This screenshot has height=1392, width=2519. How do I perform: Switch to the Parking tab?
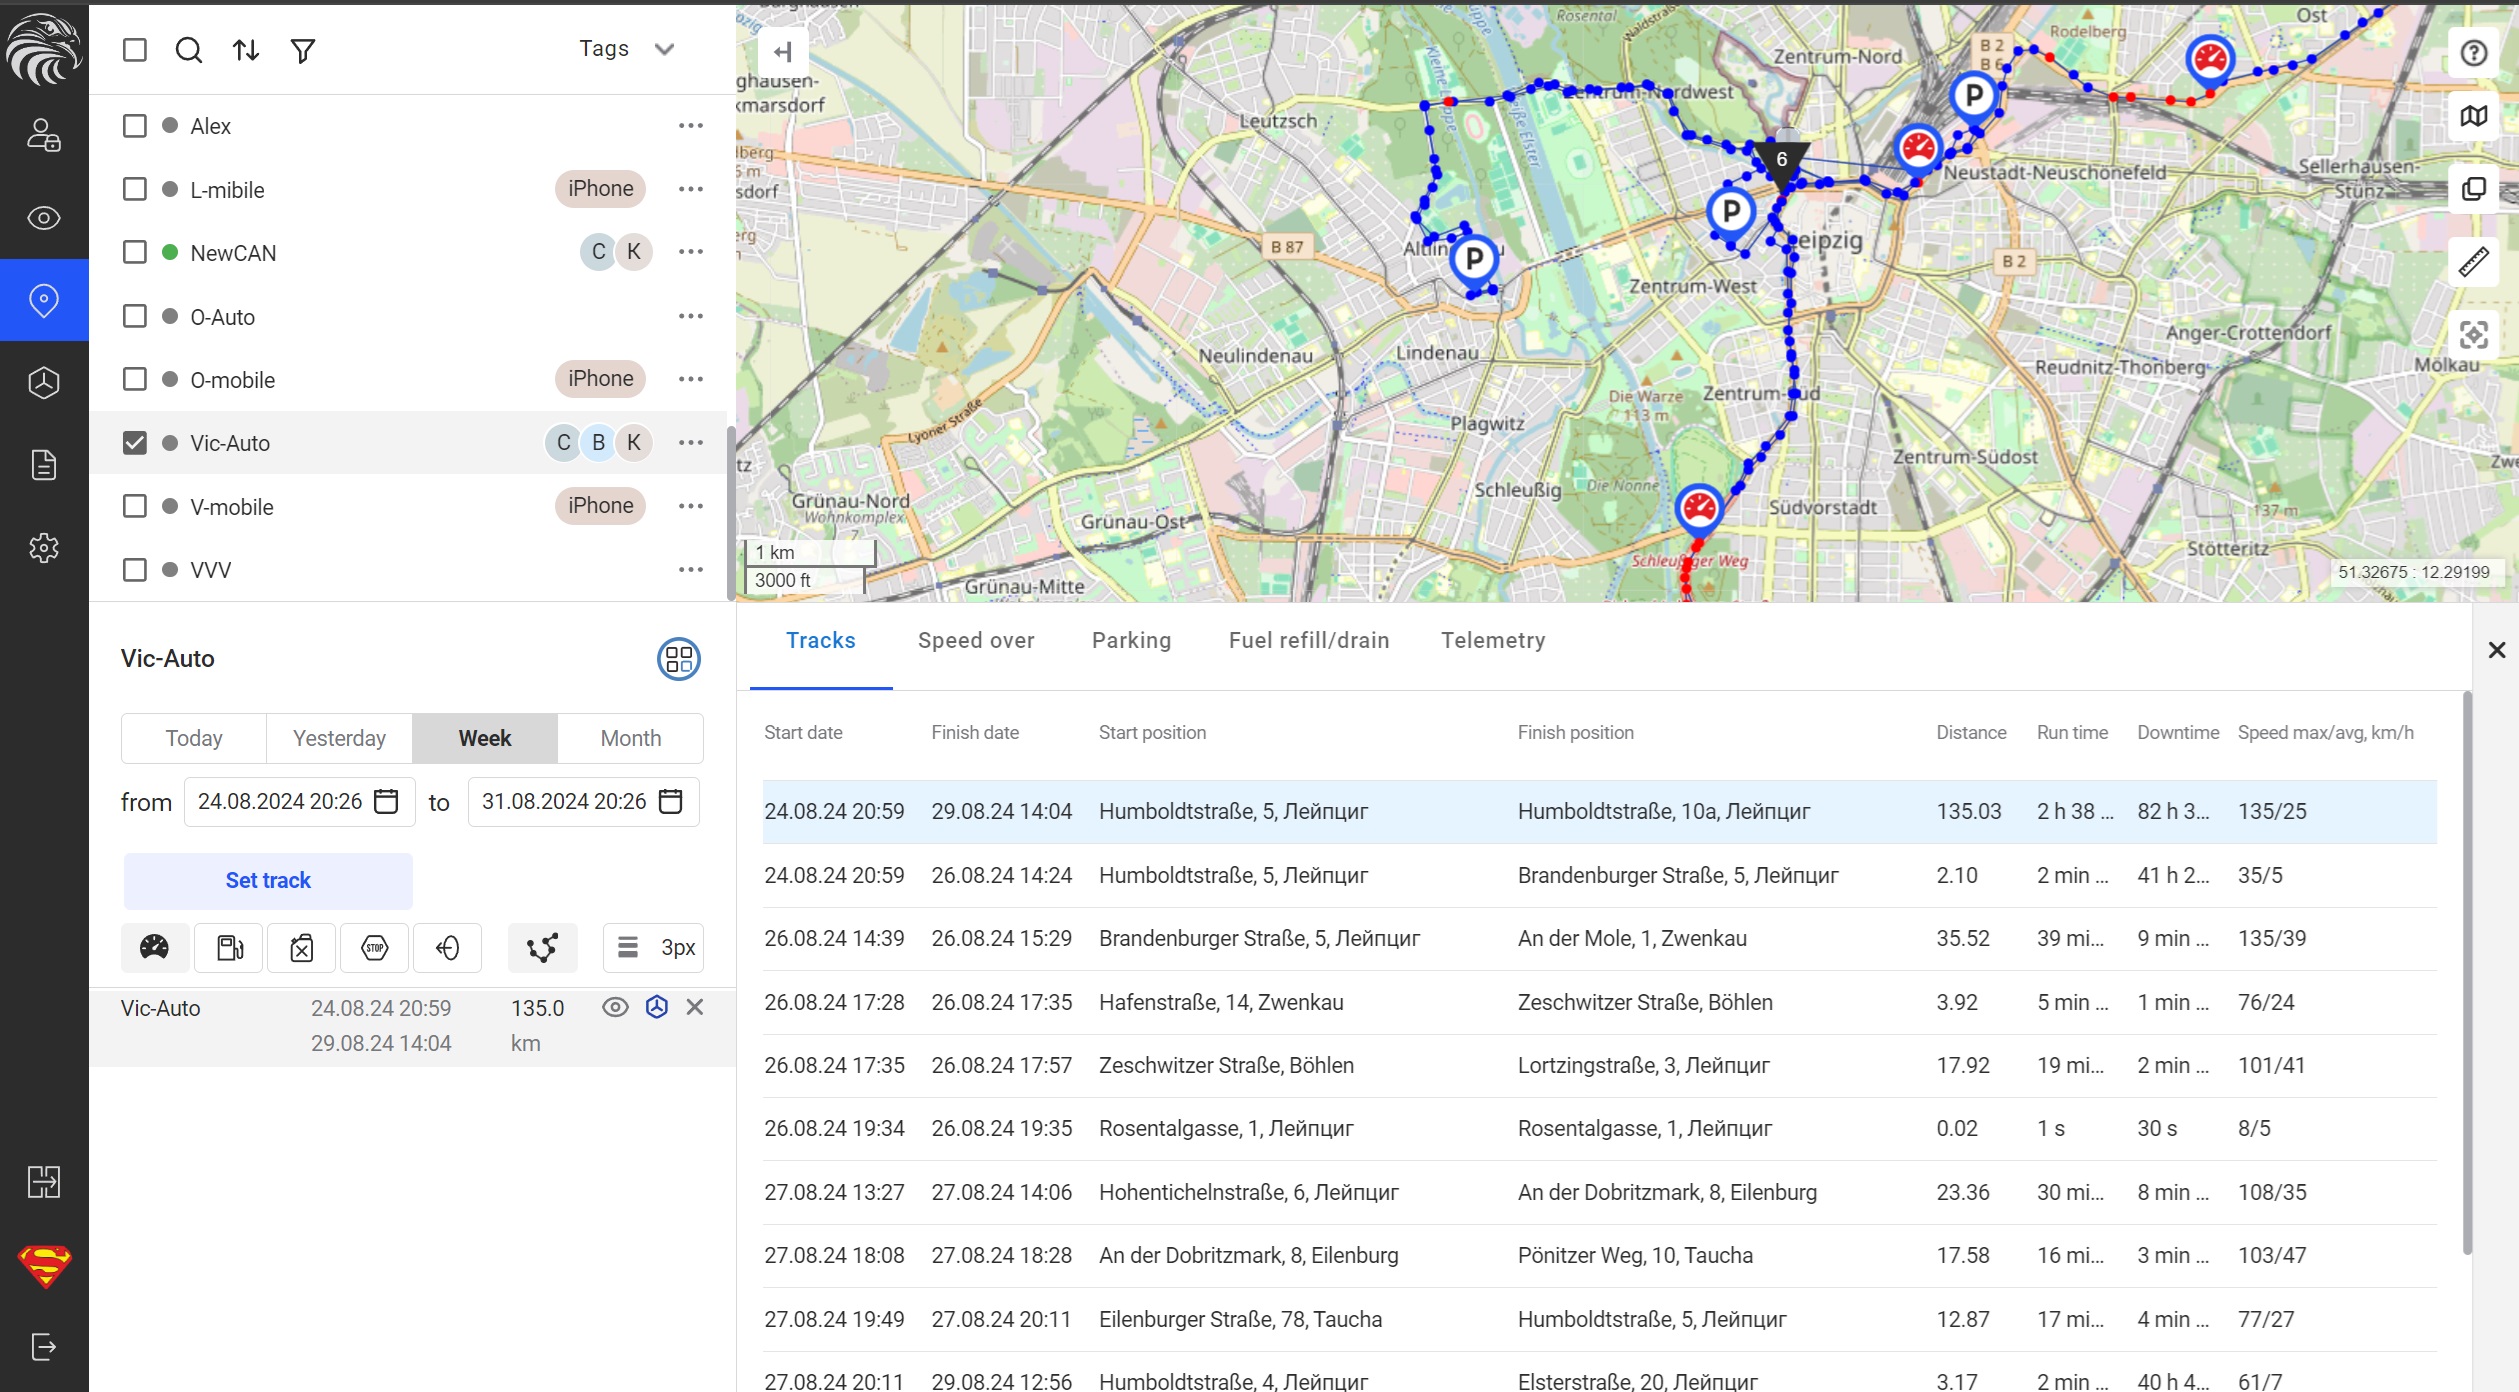1131,641
